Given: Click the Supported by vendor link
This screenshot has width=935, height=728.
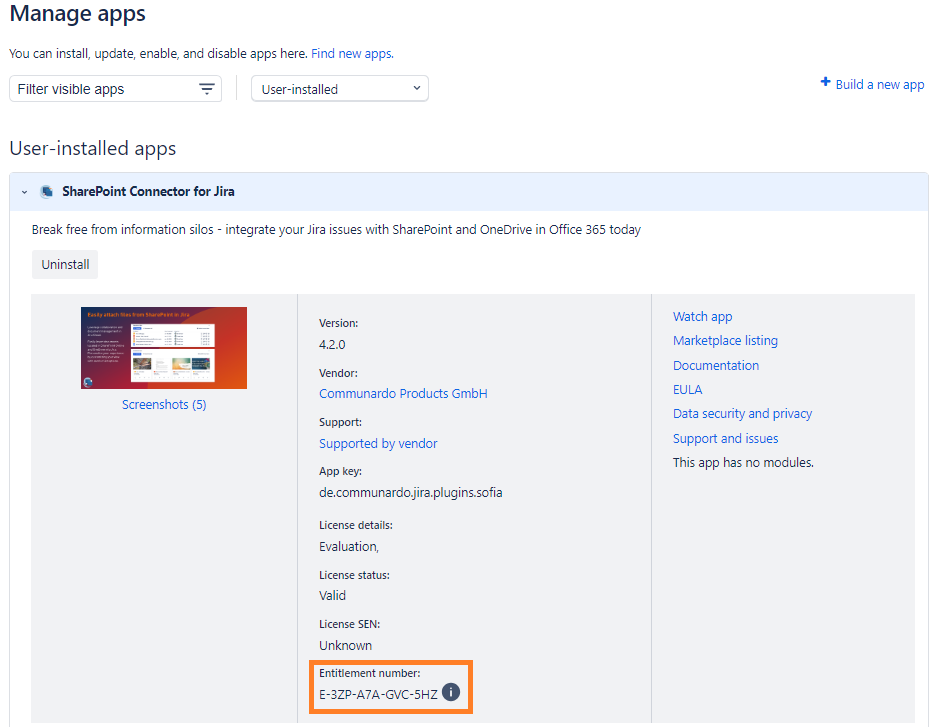Looking at the screenshot, I should coord(378,444).
